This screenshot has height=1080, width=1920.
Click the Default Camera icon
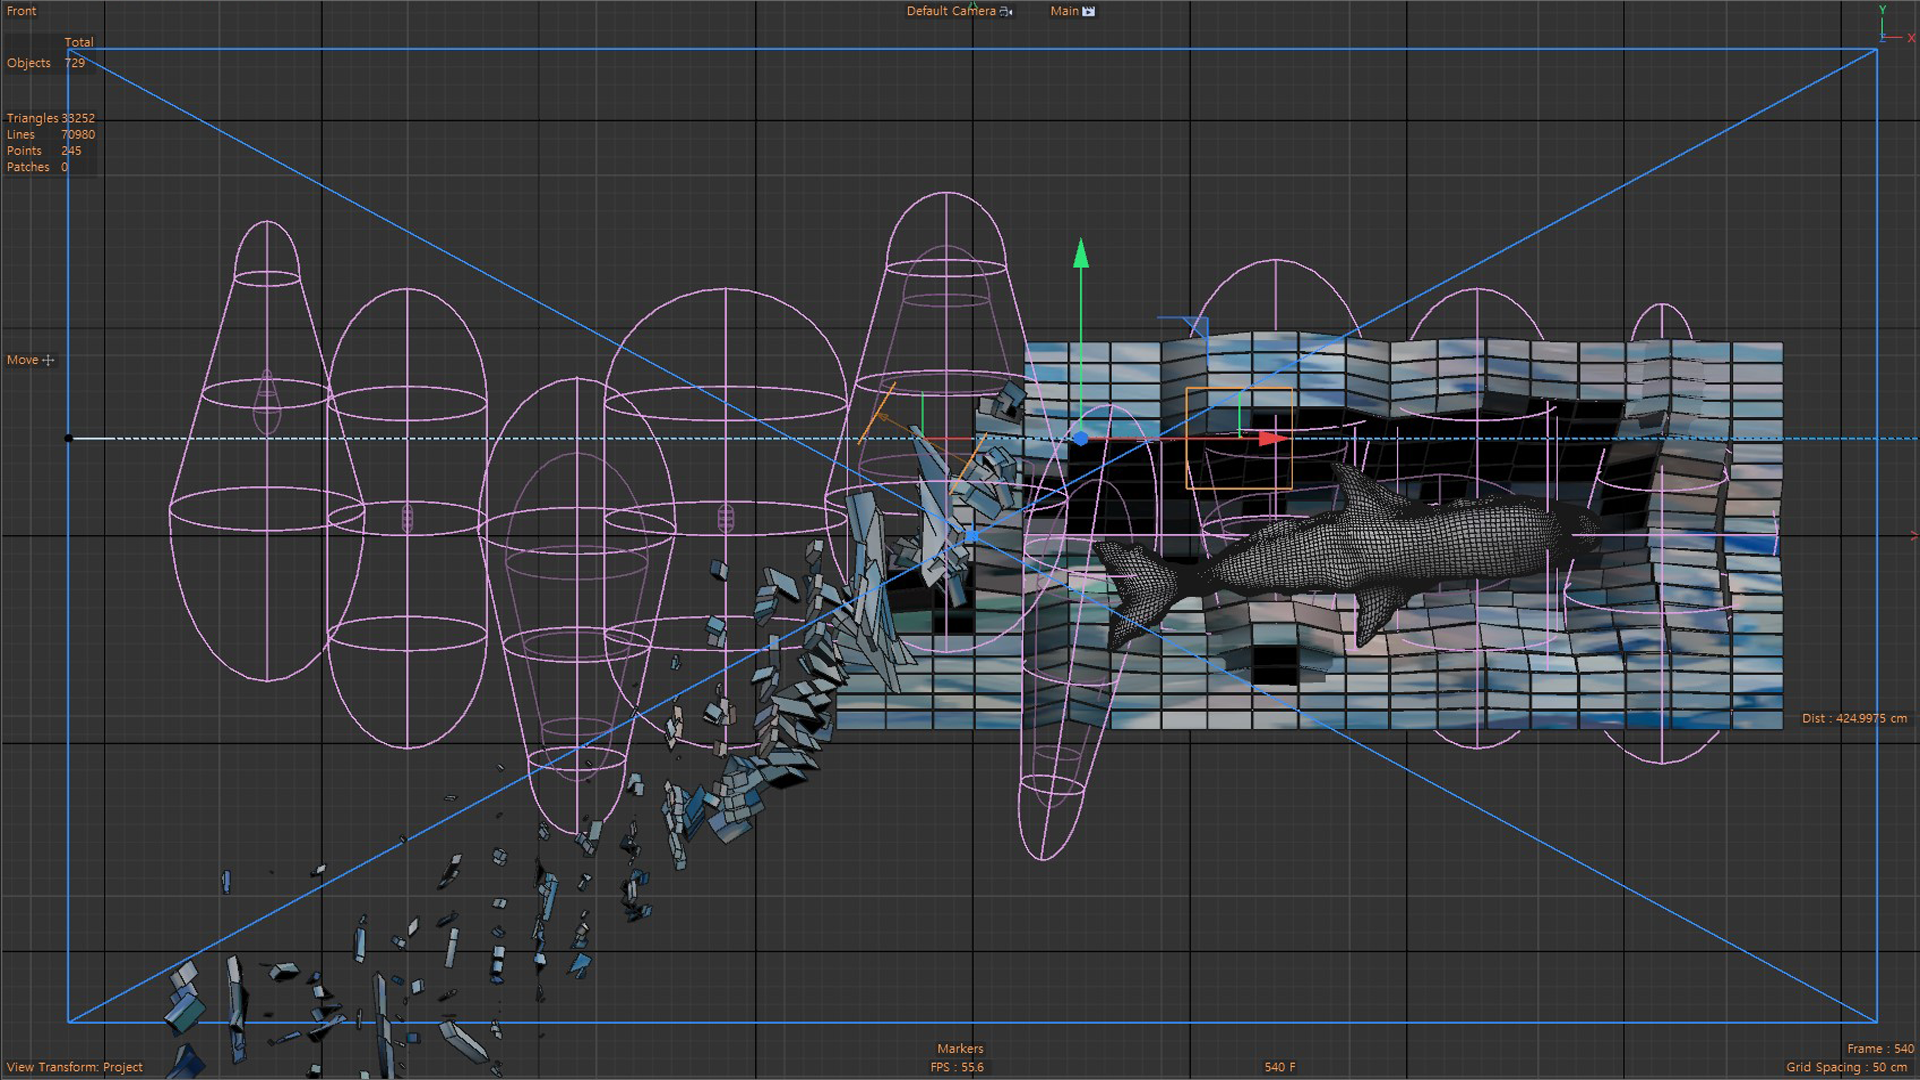[x=1006, y=11]
